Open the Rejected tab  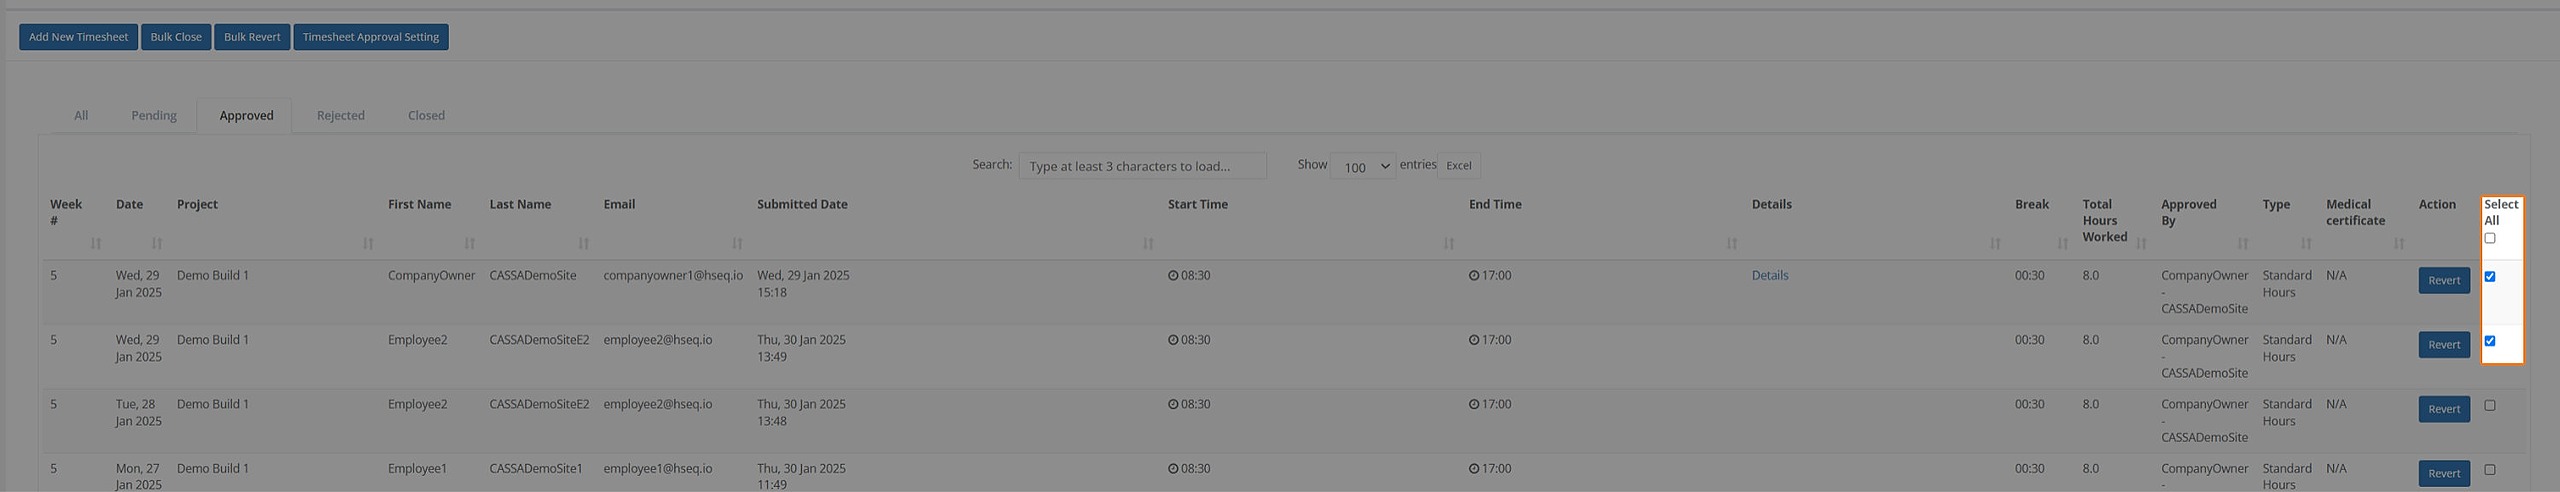coord(341,116)
